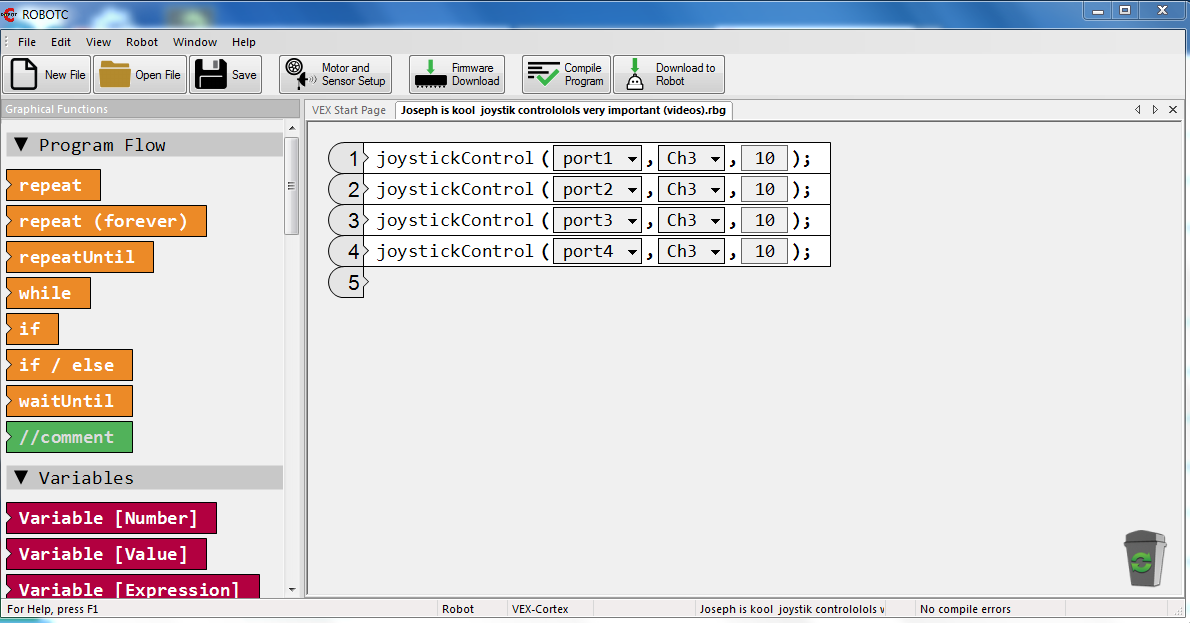Click the VEX-Cortex status bar entry
Viewport: 1190px width, 623px height.
pos(540,609)
